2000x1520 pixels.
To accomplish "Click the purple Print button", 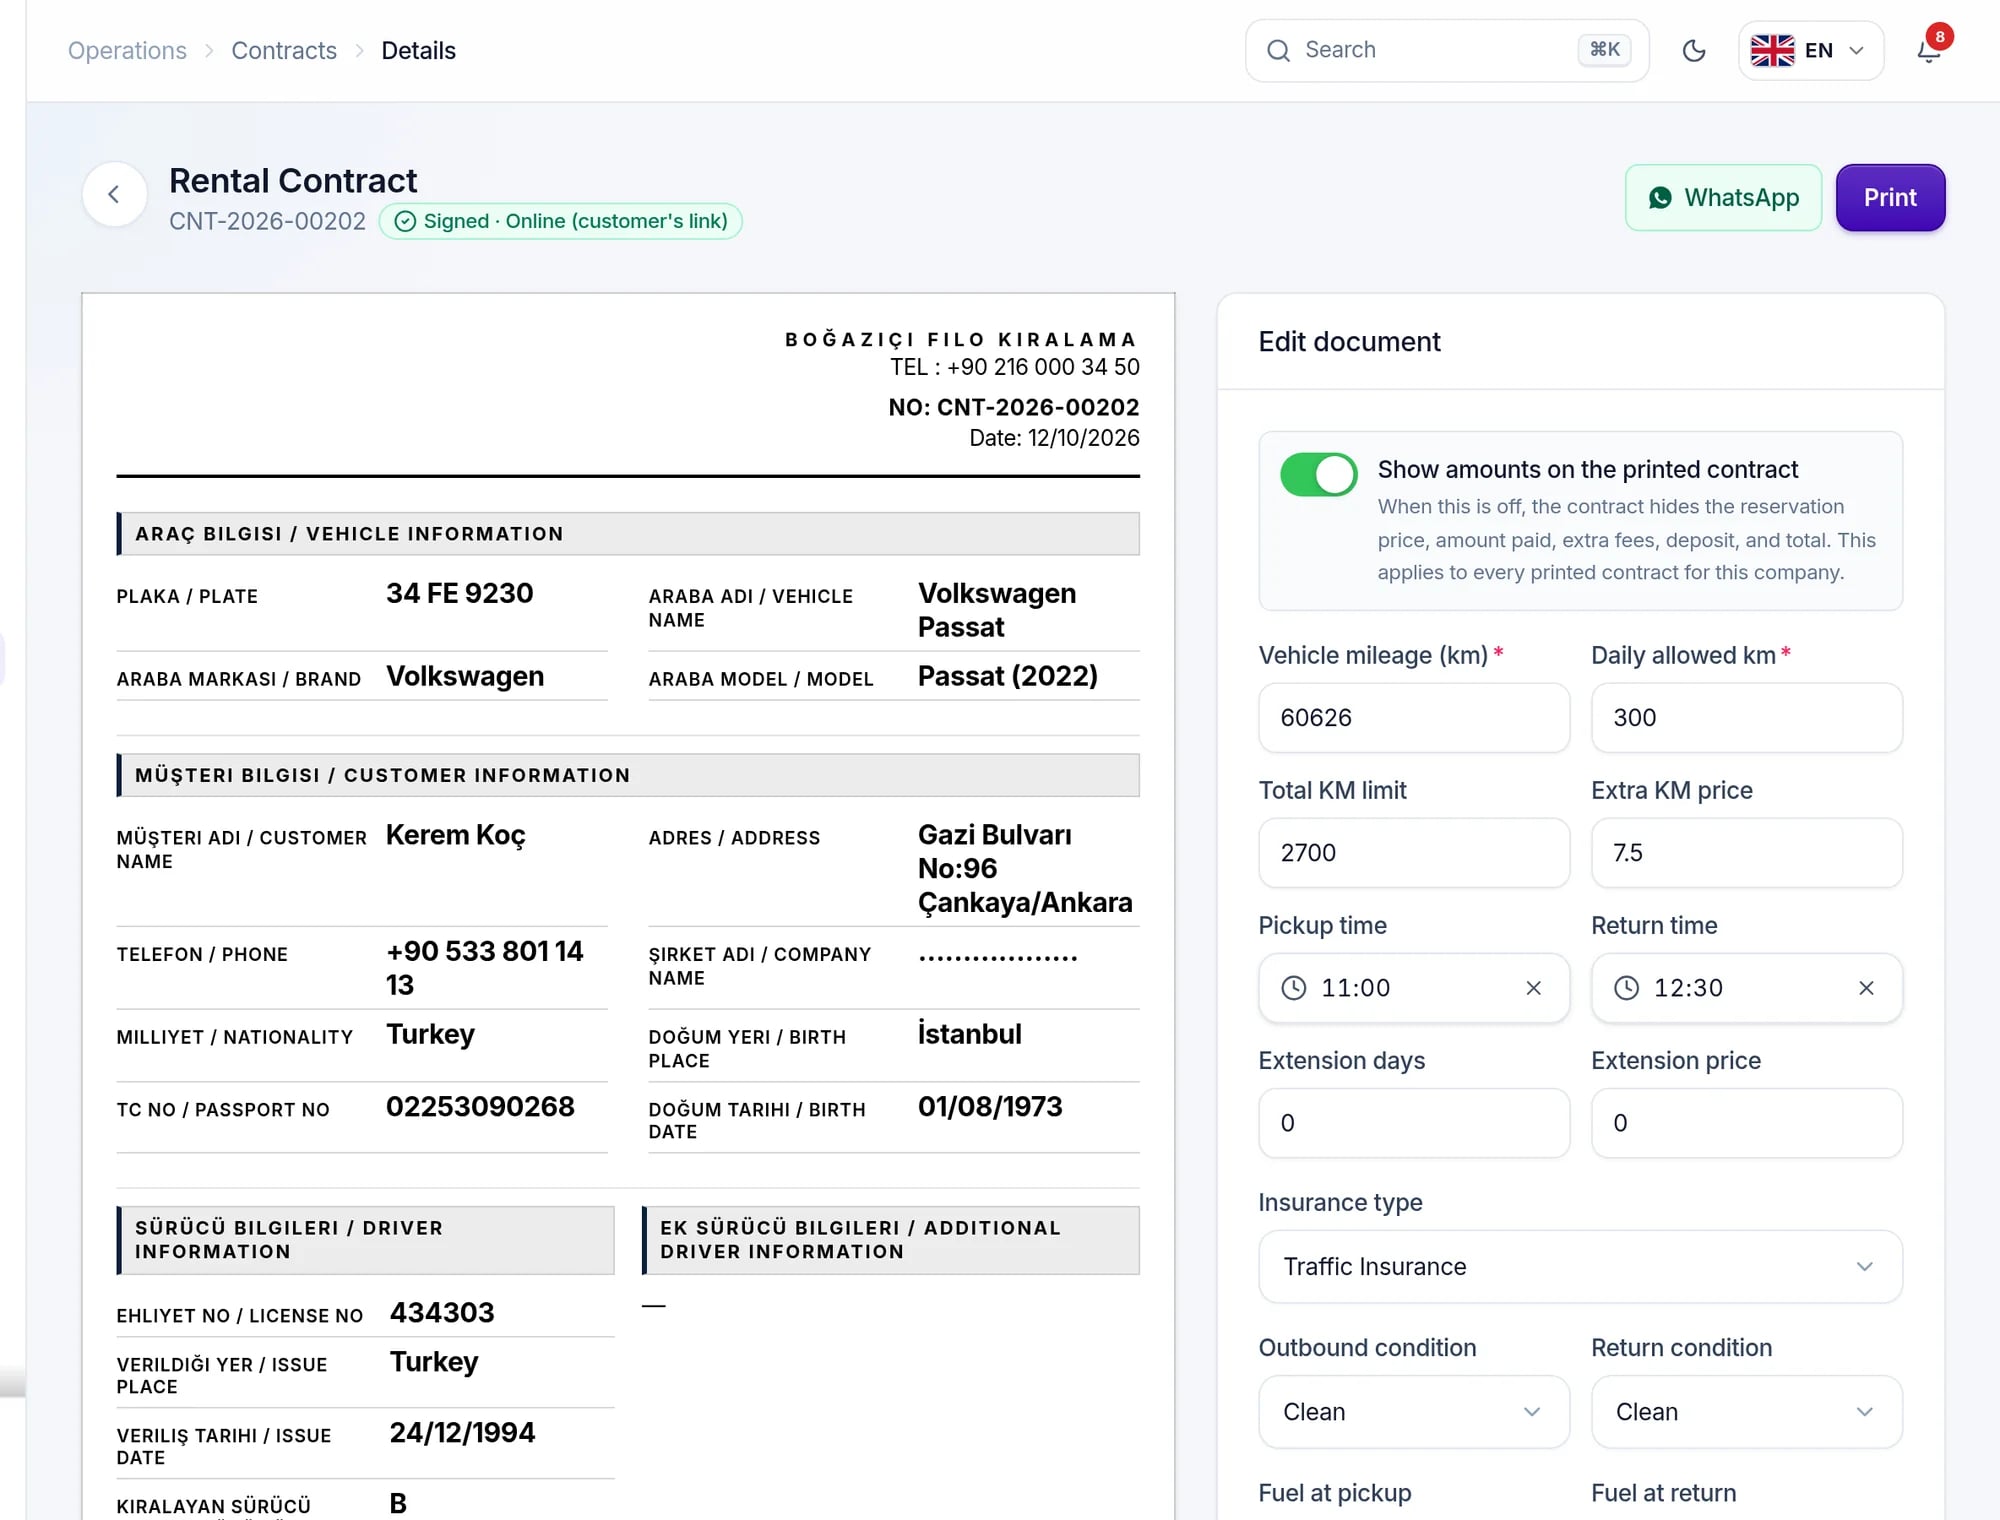I will [x=1890, y=198].
